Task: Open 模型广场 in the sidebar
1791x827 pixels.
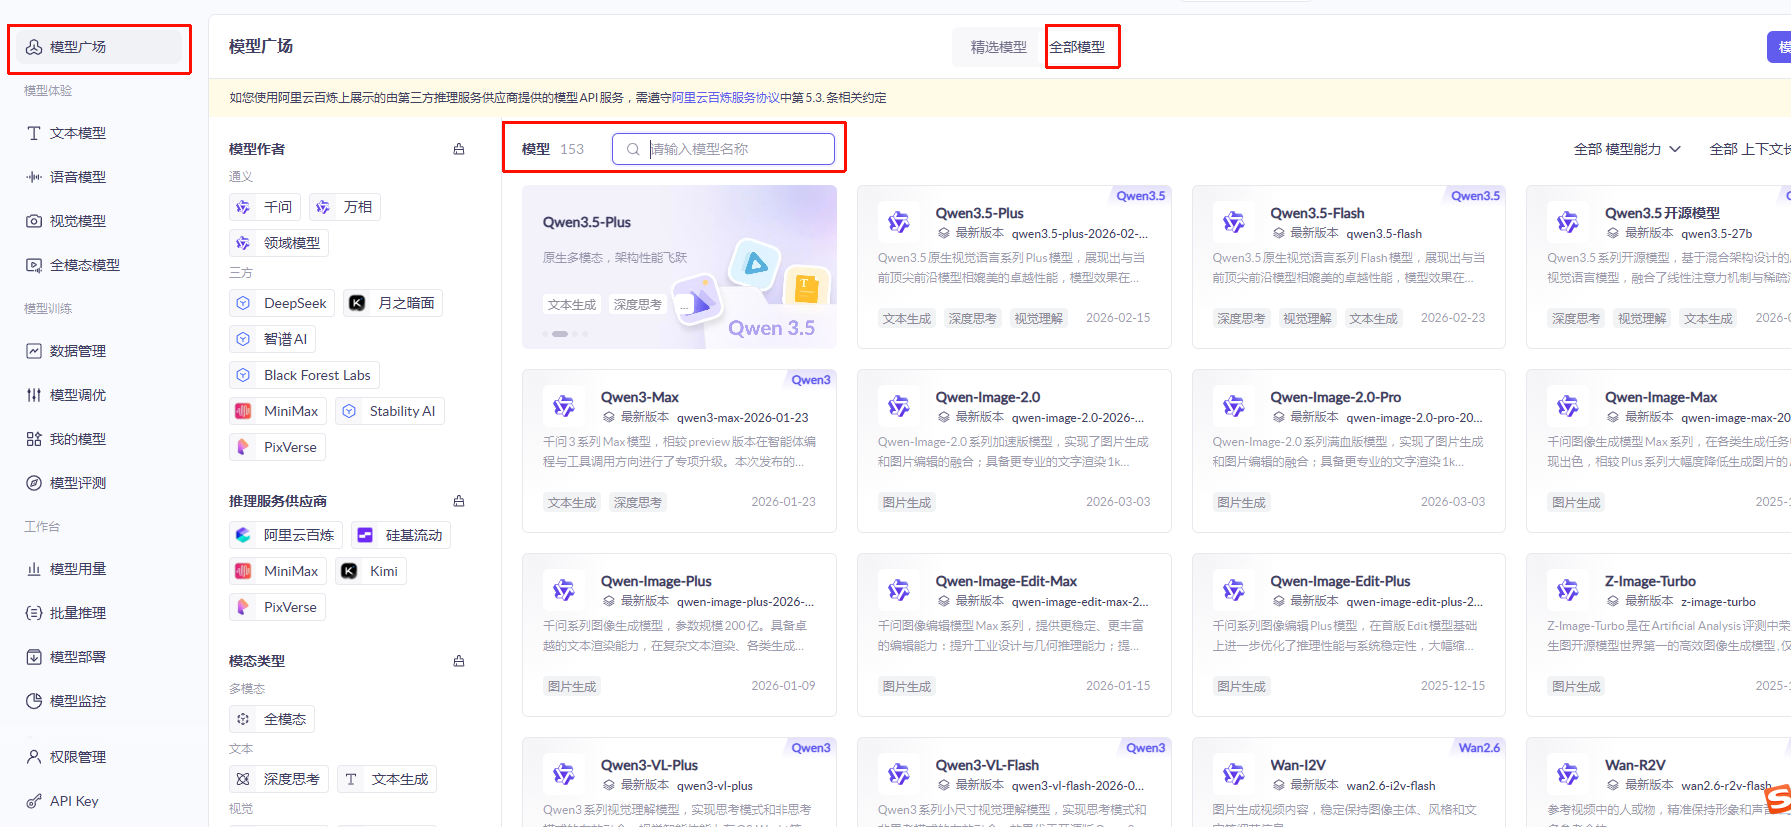Action: point(98,47)
